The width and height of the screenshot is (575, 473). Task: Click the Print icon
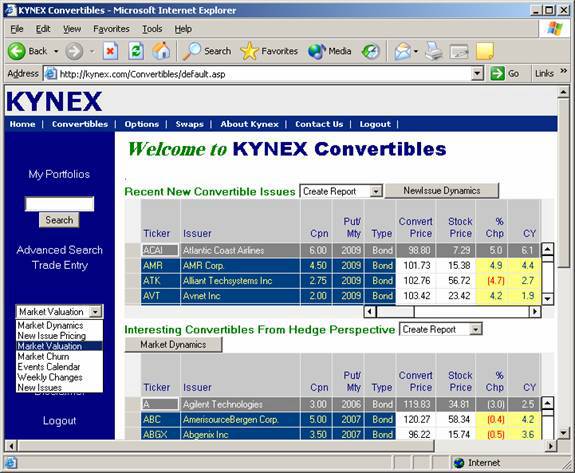434,51
